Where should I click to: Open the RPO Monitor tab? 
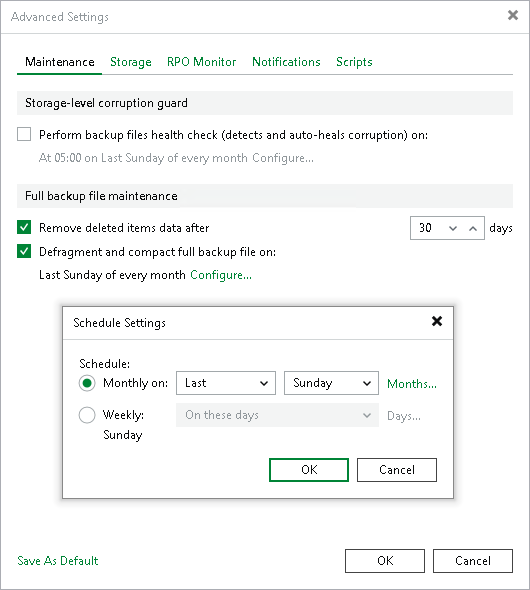coord(202,62)
